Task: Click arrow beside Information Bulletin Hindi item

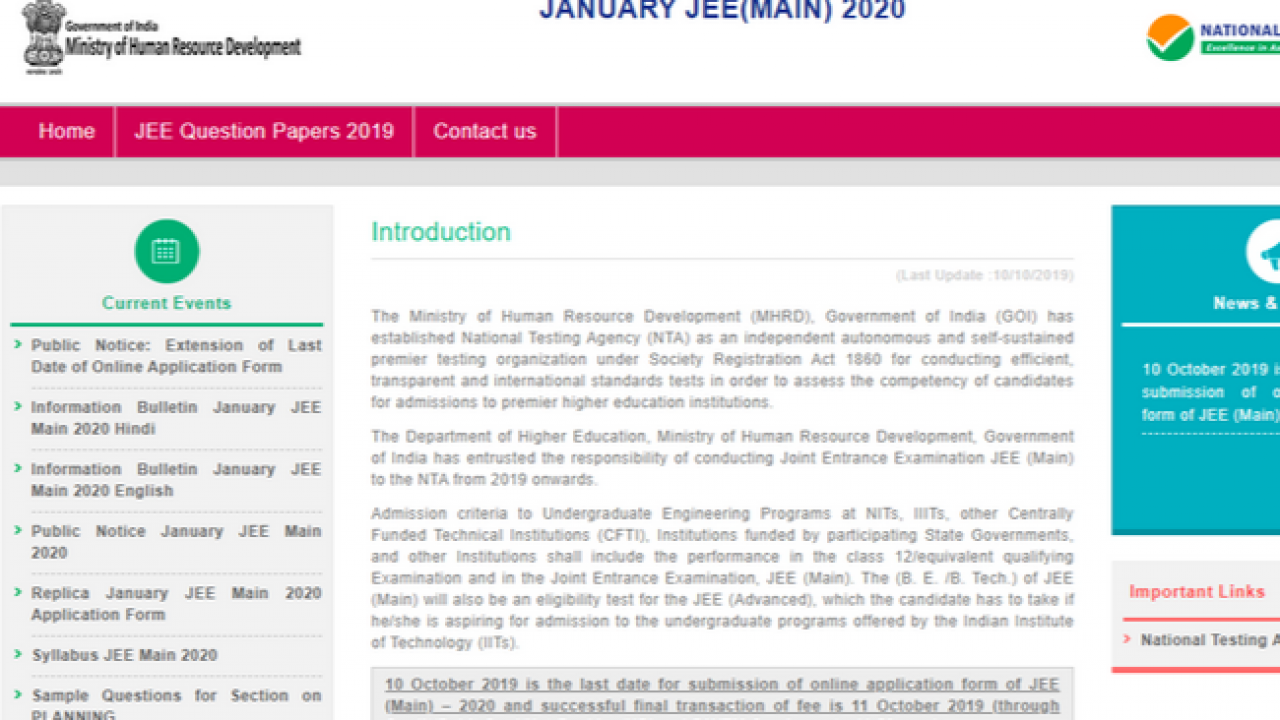Action: [18, 407]
